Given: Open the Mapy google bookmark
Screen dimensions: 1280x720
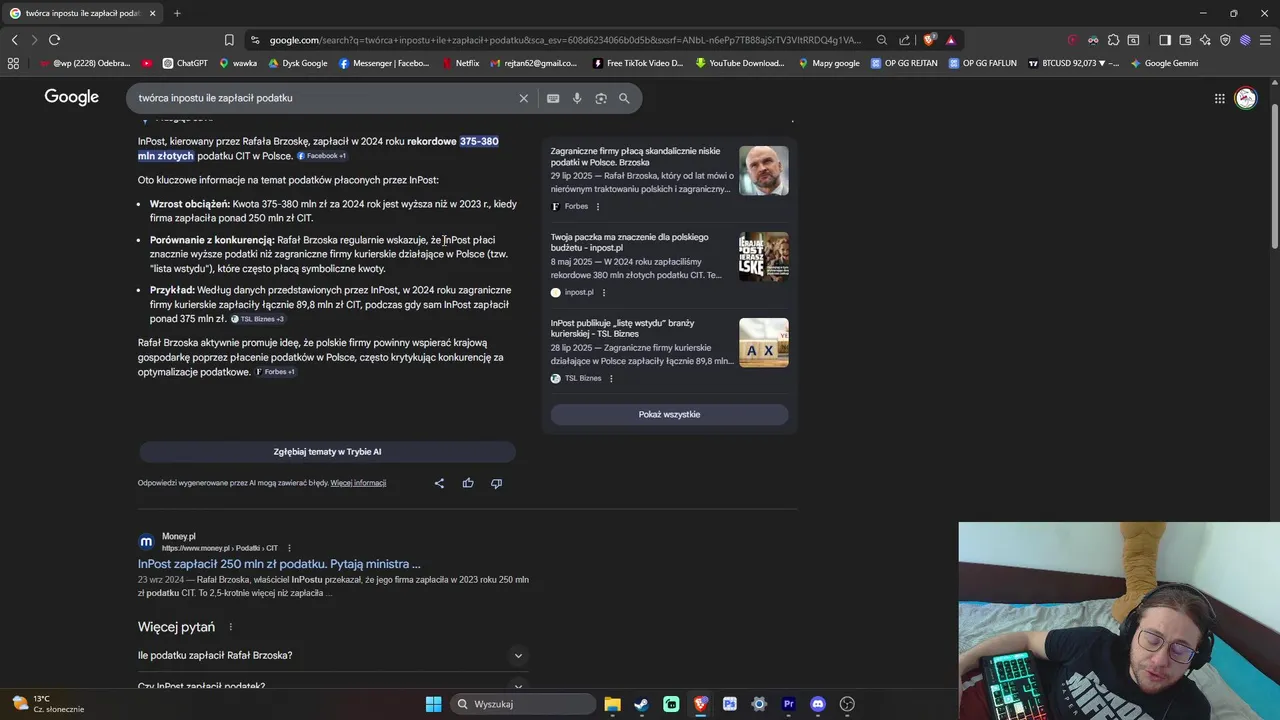Looking at the screenshot, I should (x=829, y=63).
